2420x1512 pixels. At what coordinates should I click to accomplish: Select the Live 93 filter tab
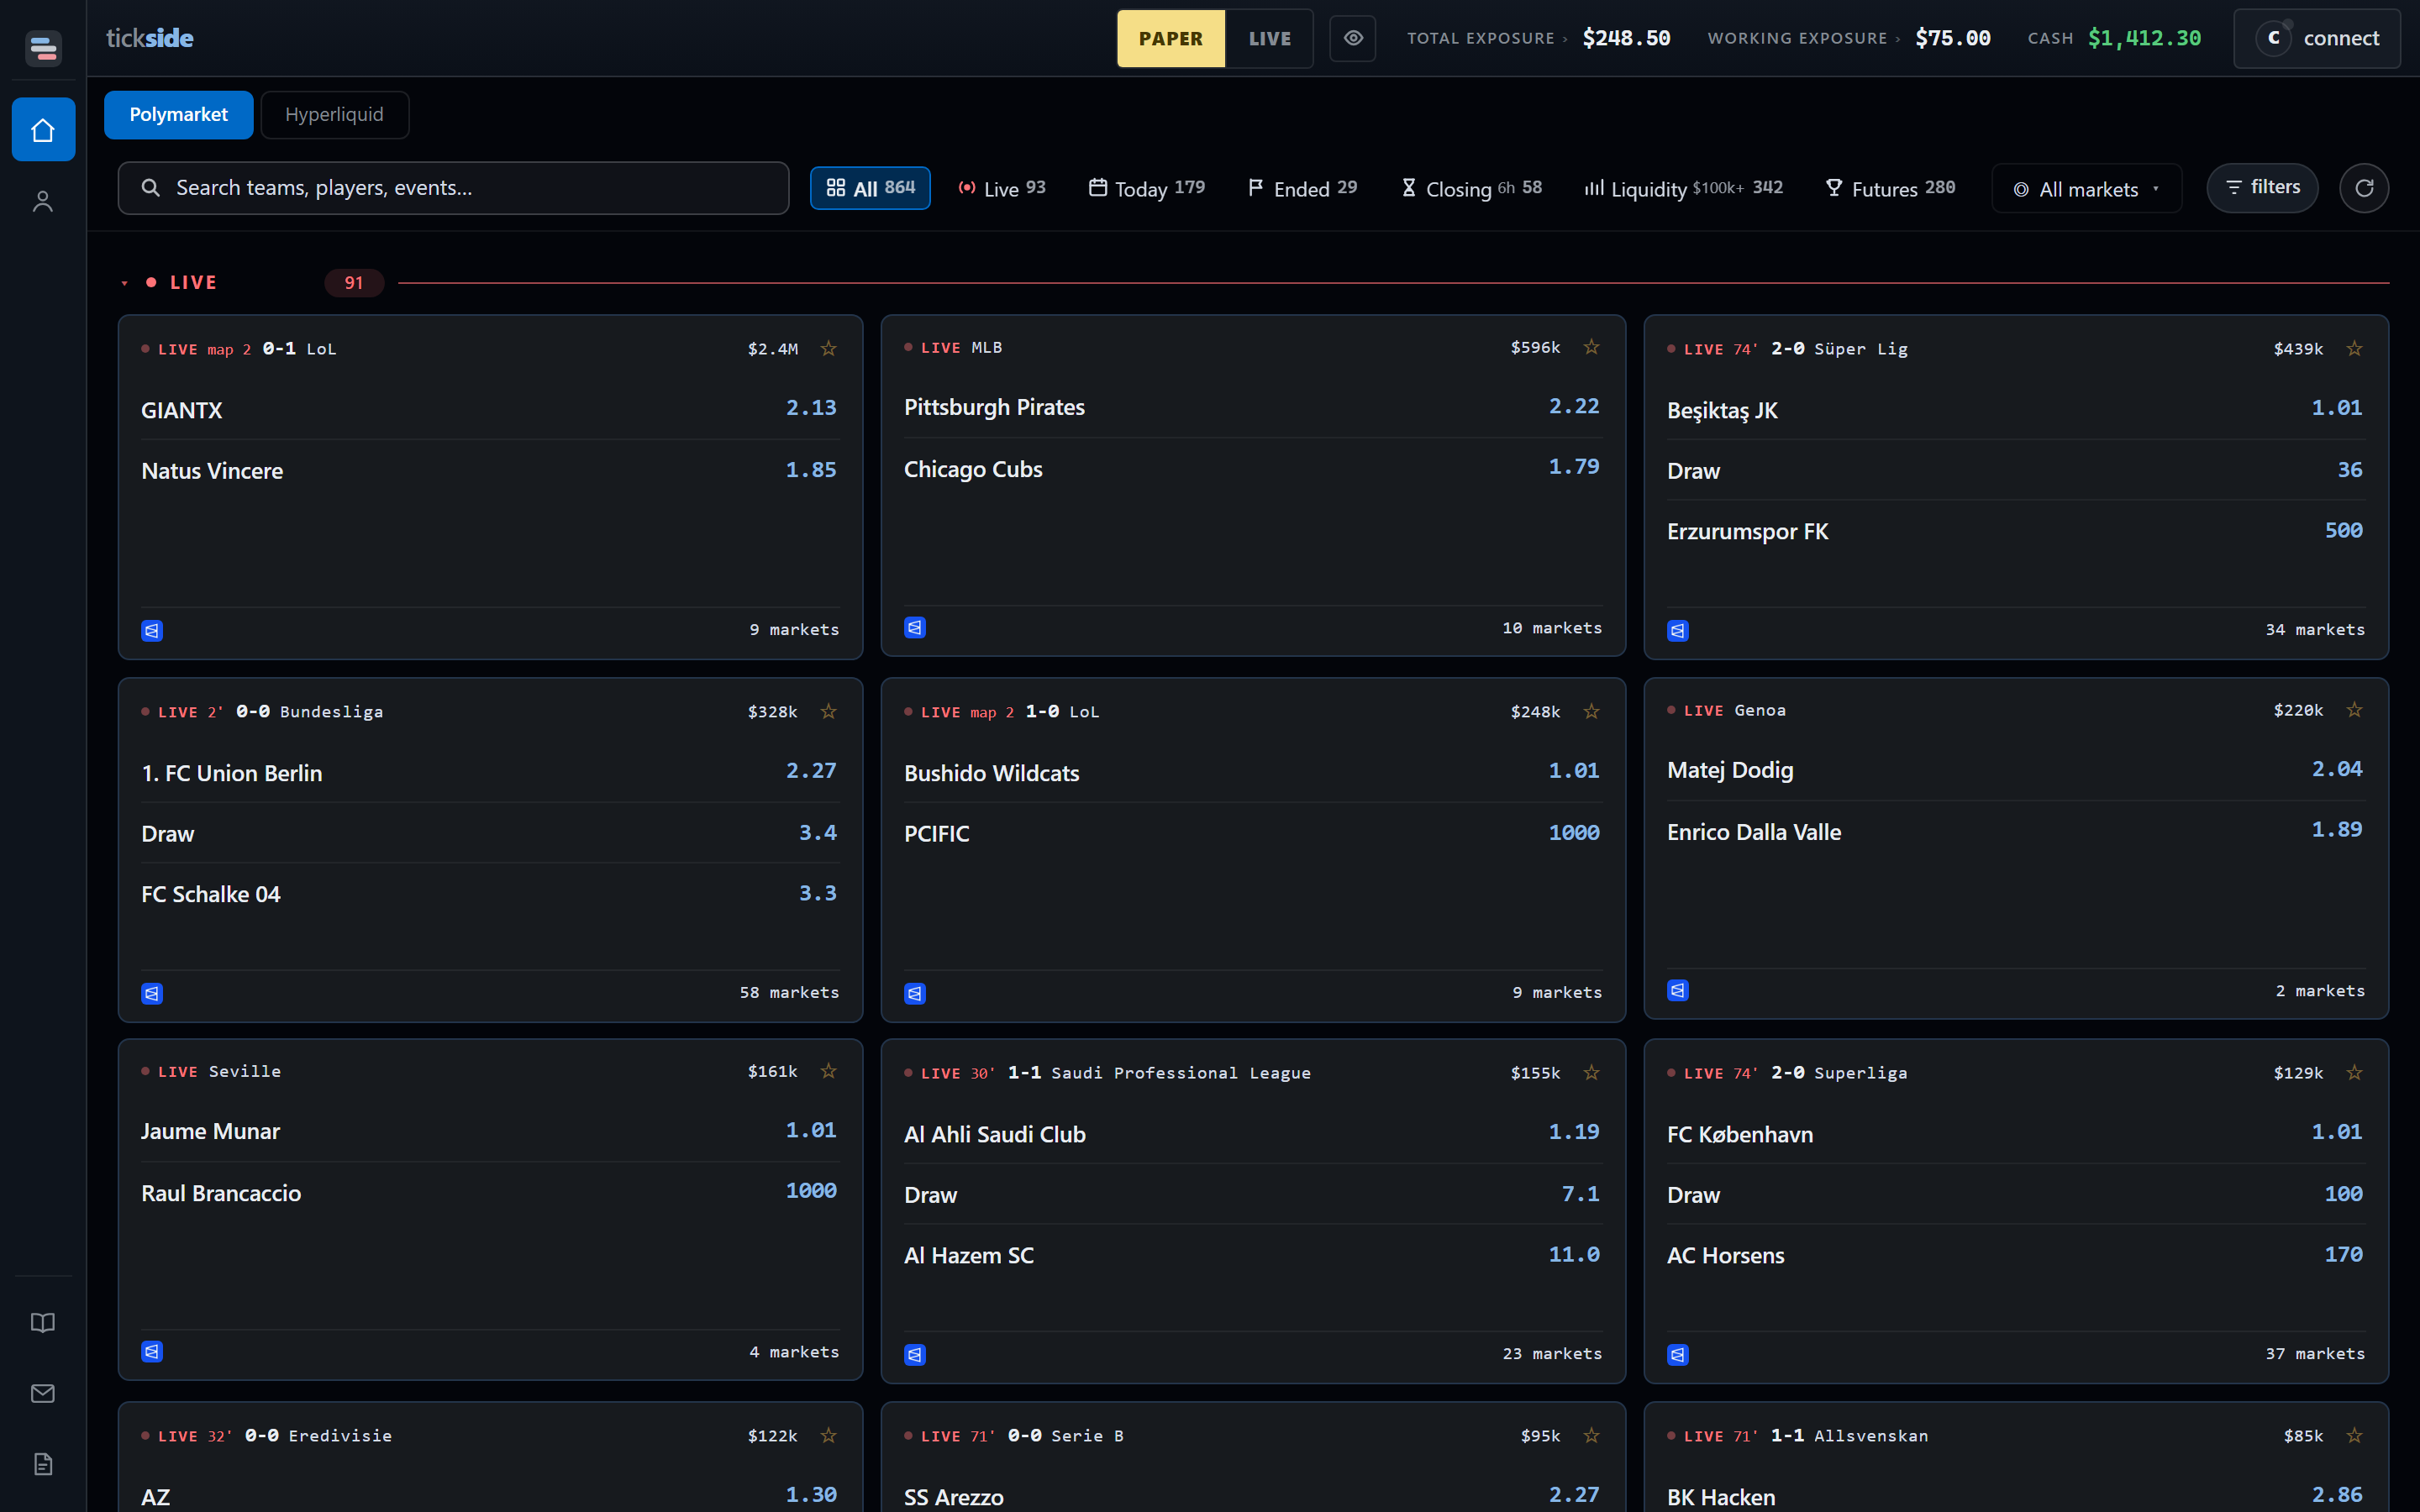[x=1002, y=188]
